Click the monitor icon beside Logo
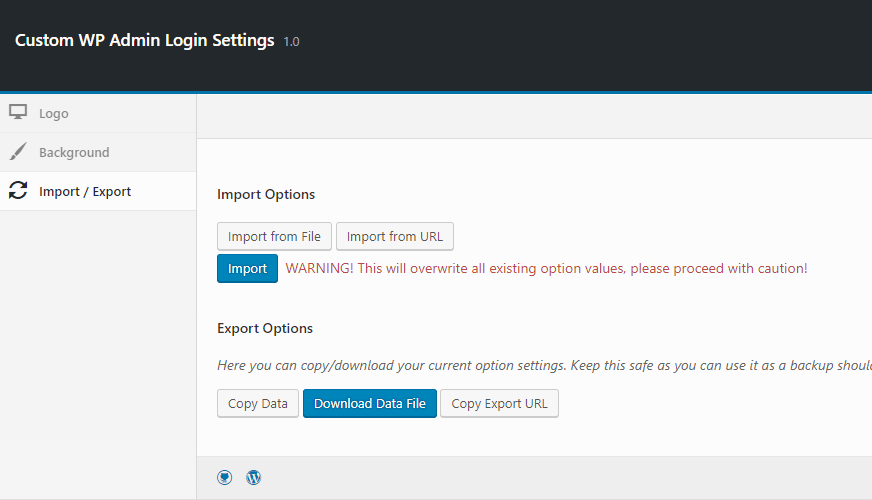 pyautogui.click(x=18, y=112)
